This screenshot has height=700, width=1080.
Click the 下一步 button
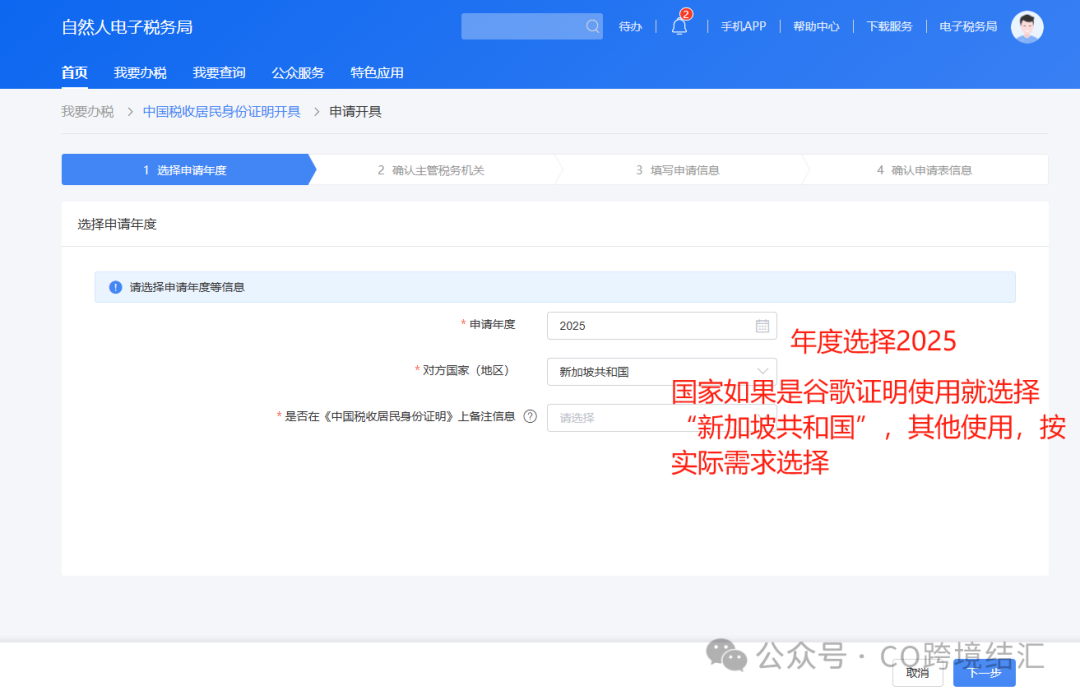point(983,674)
